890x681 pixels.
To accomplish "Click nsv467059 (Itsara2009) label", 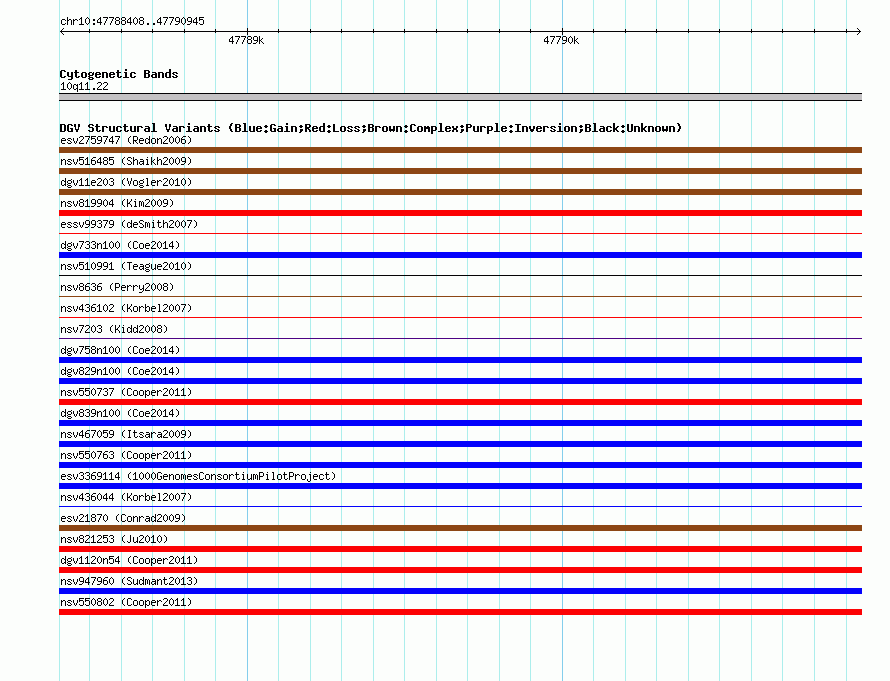I will pyautogui.click(x=126, y=434).
